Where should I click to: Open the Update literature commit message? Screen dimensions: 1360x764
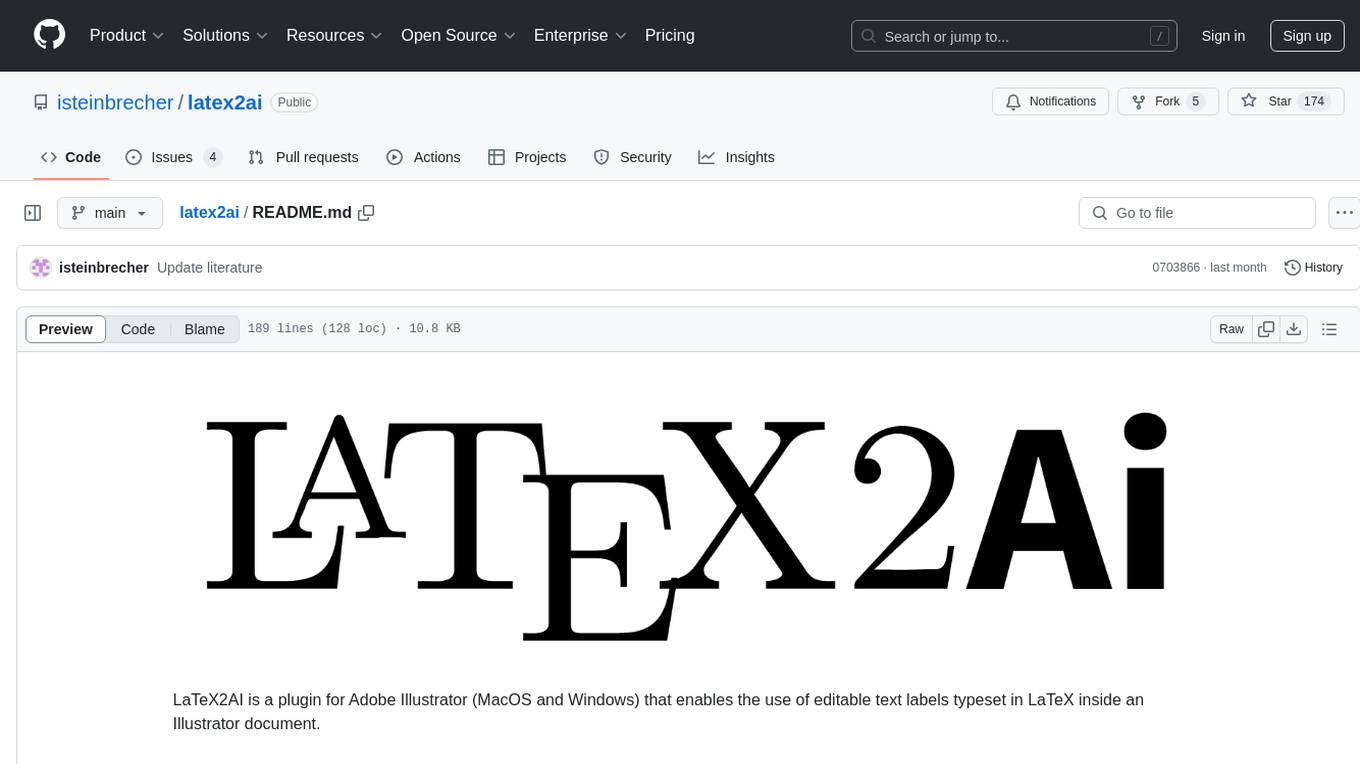pos(210,268)
